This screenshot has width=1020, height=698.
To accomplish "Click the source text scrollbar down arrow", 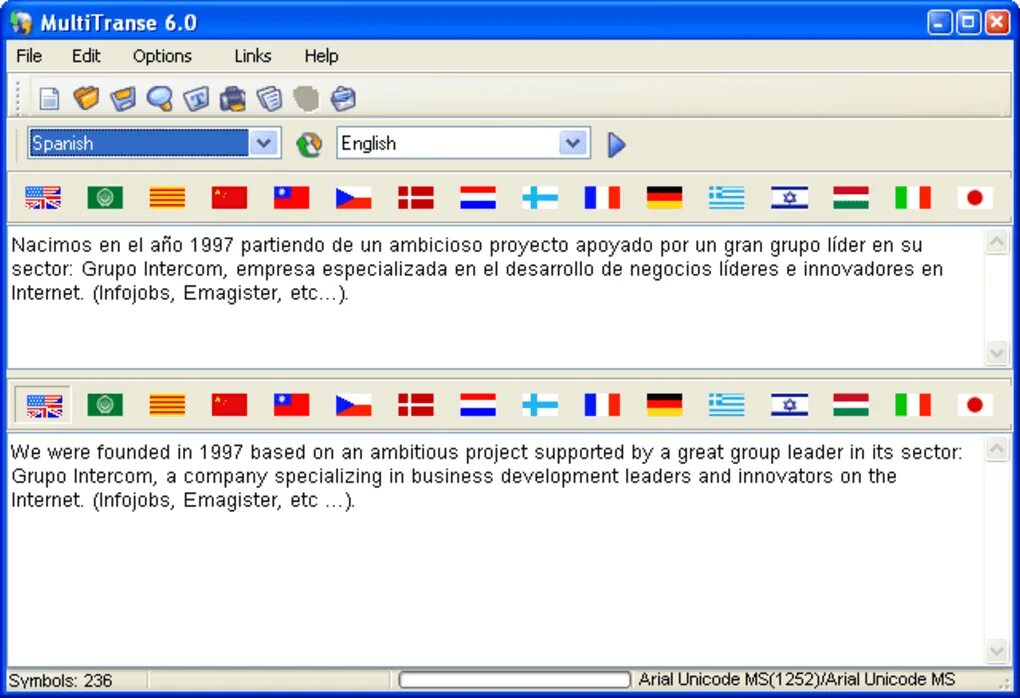I will 997,353.
